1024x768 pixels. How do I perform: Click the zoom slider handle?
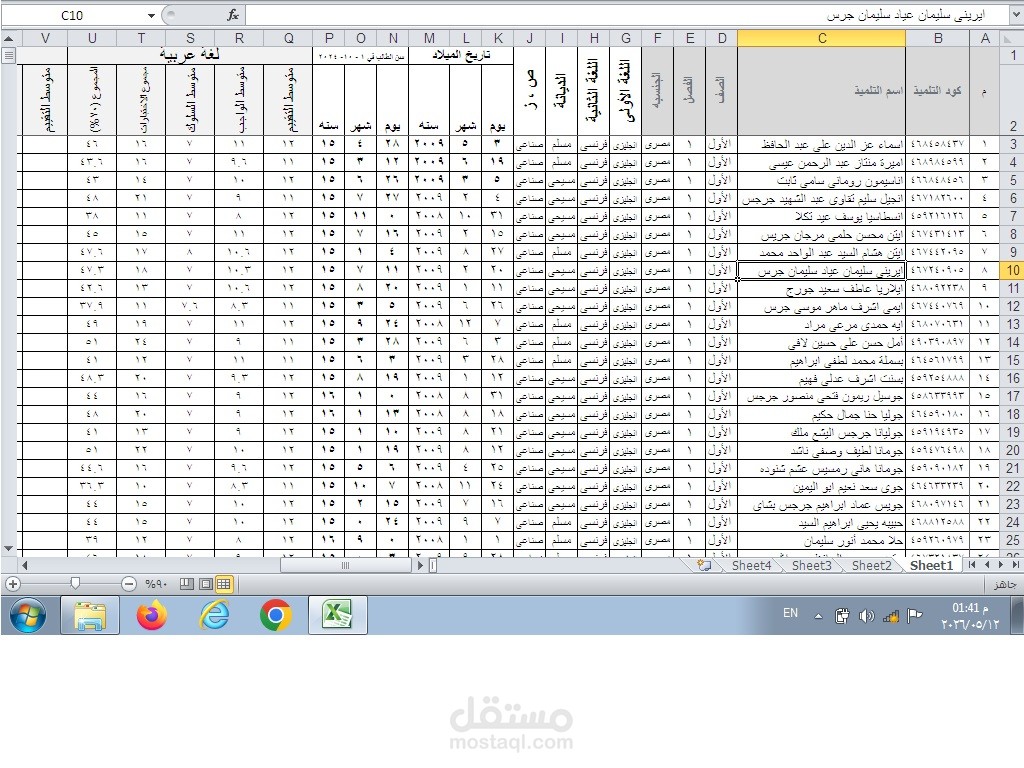[75, 583]
